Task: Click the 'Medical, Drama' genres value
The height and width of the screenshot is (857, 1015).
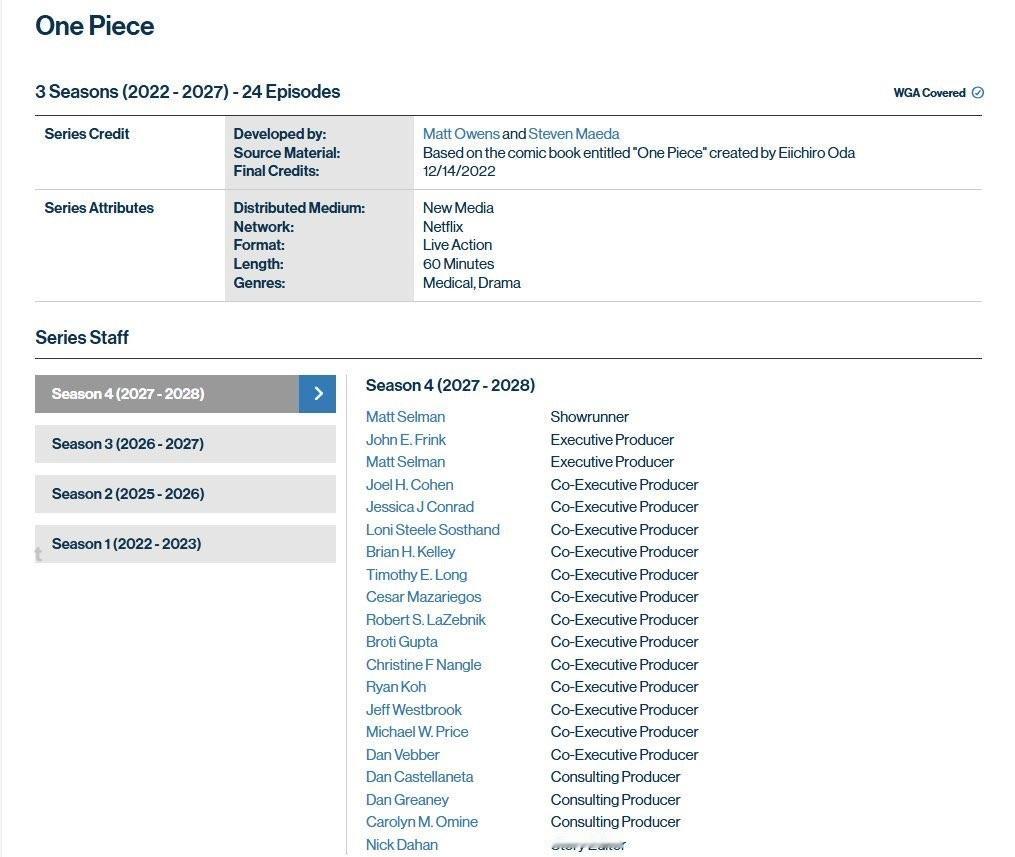Action: click(471, 283)
